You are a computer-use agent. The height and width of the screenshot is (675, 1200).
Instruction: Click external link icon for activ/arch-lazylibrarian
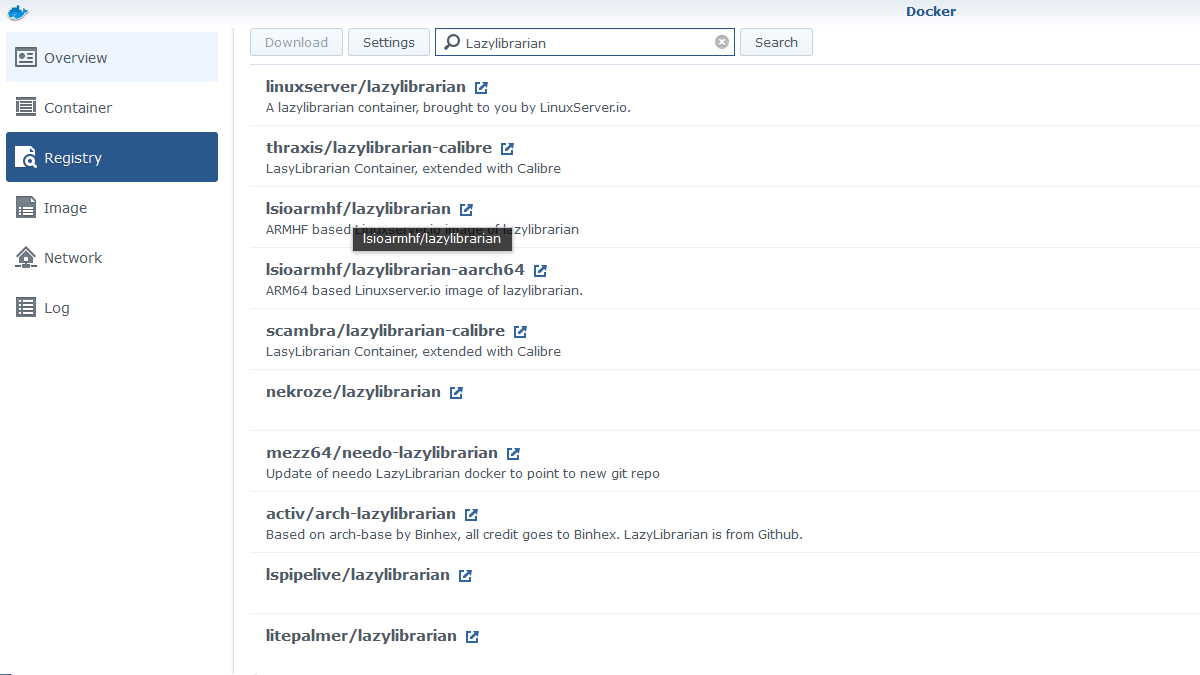(x=471, y=515)
